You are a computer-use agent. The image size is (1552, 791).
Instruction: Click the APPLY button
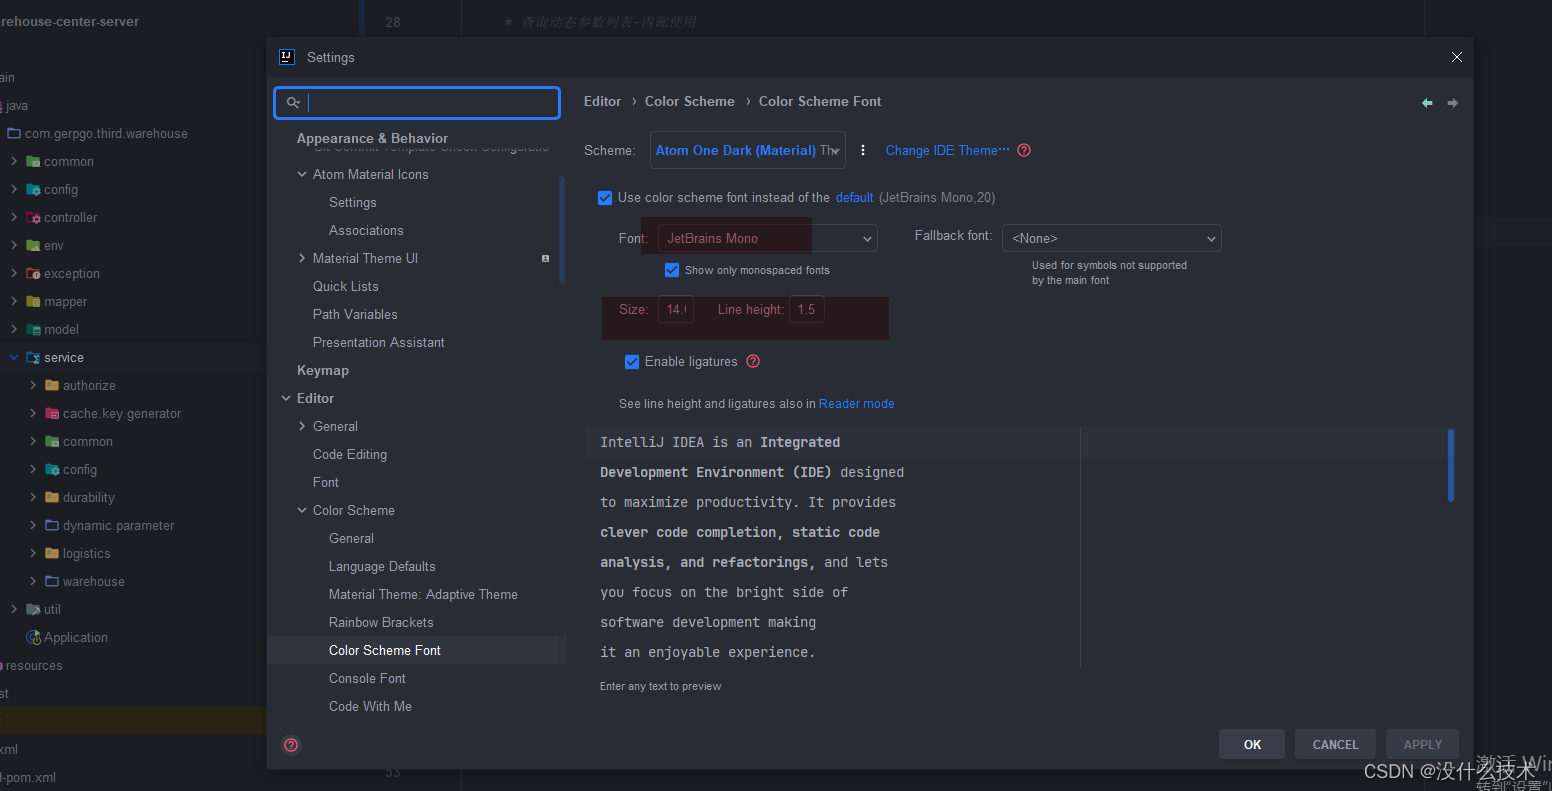[x=1422, y=744]
